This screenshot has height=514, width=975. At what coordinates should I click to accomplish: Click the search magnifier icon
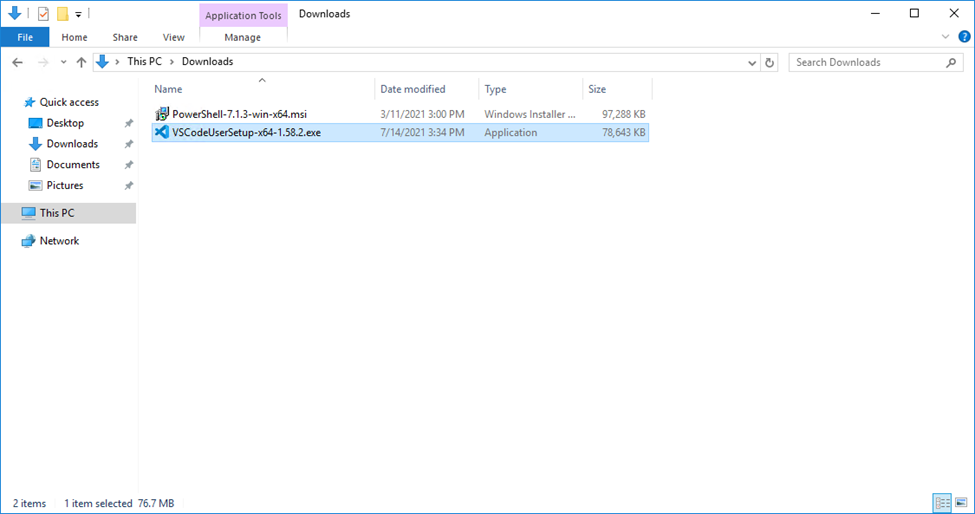click(951, 62)
